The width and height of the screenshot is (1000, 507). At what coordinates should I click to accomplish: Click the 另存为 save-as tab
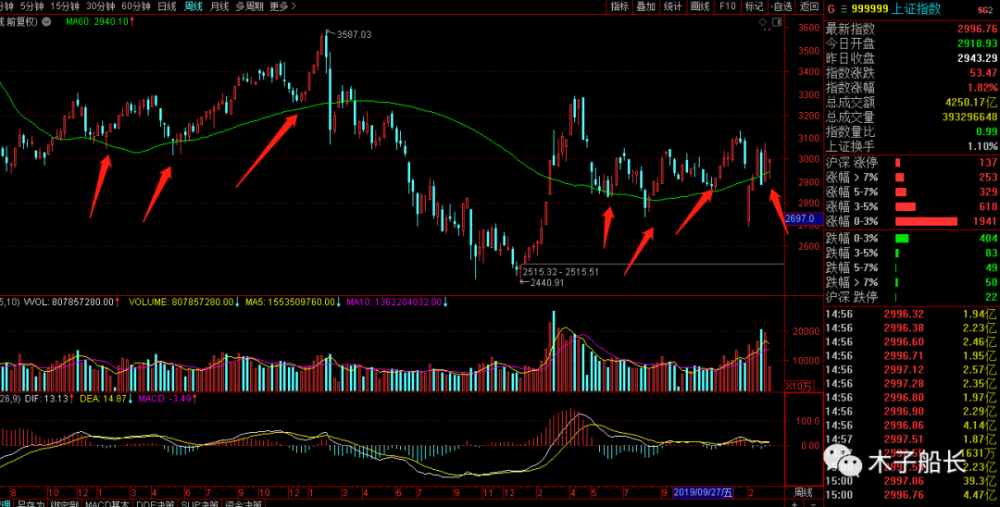(x=29, y=504)
